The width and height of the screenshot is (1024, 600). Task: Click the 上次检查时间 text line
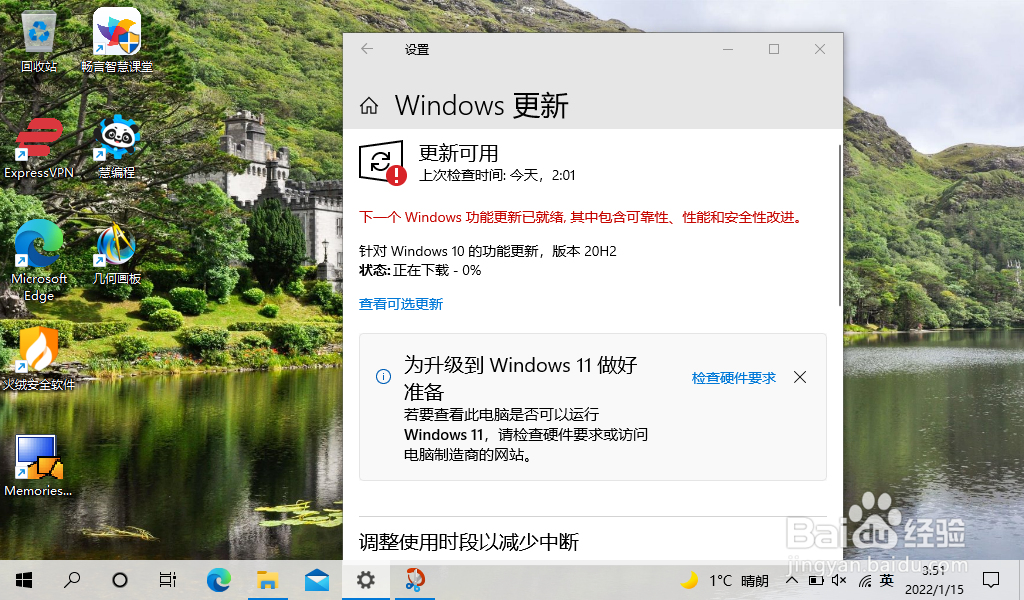(x=497, y=175)
